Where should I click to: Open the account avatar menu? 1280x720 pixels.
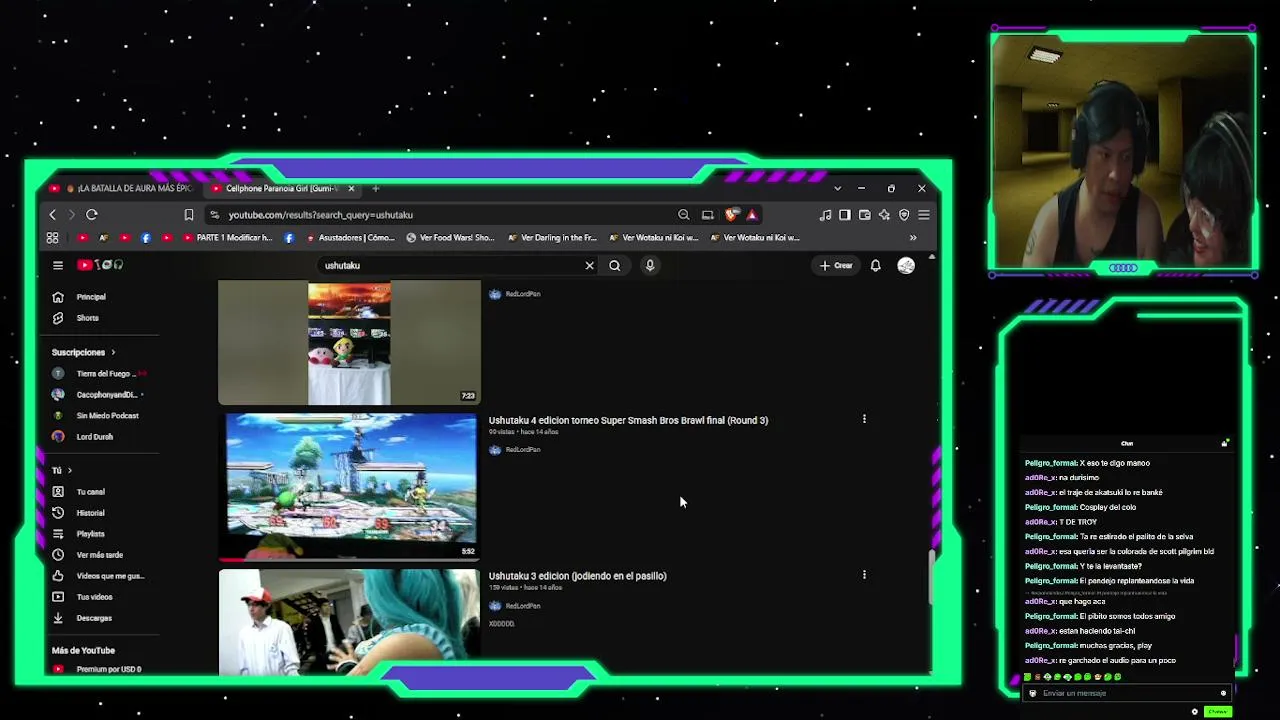[x=906, y=265]
